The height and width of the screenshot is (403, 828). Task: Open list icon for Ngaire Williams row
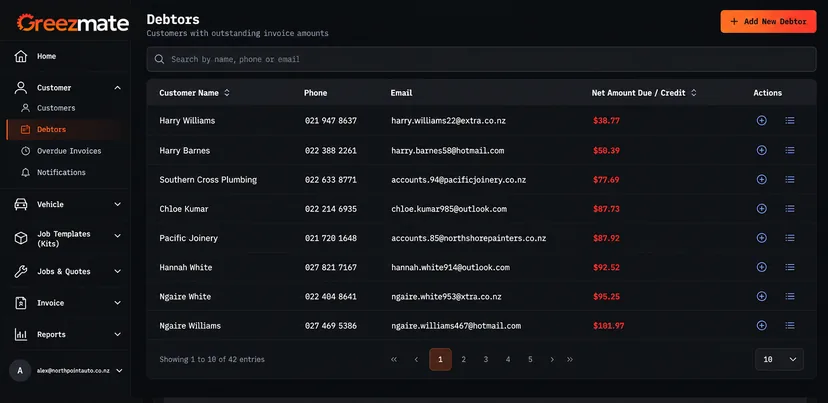790,325
